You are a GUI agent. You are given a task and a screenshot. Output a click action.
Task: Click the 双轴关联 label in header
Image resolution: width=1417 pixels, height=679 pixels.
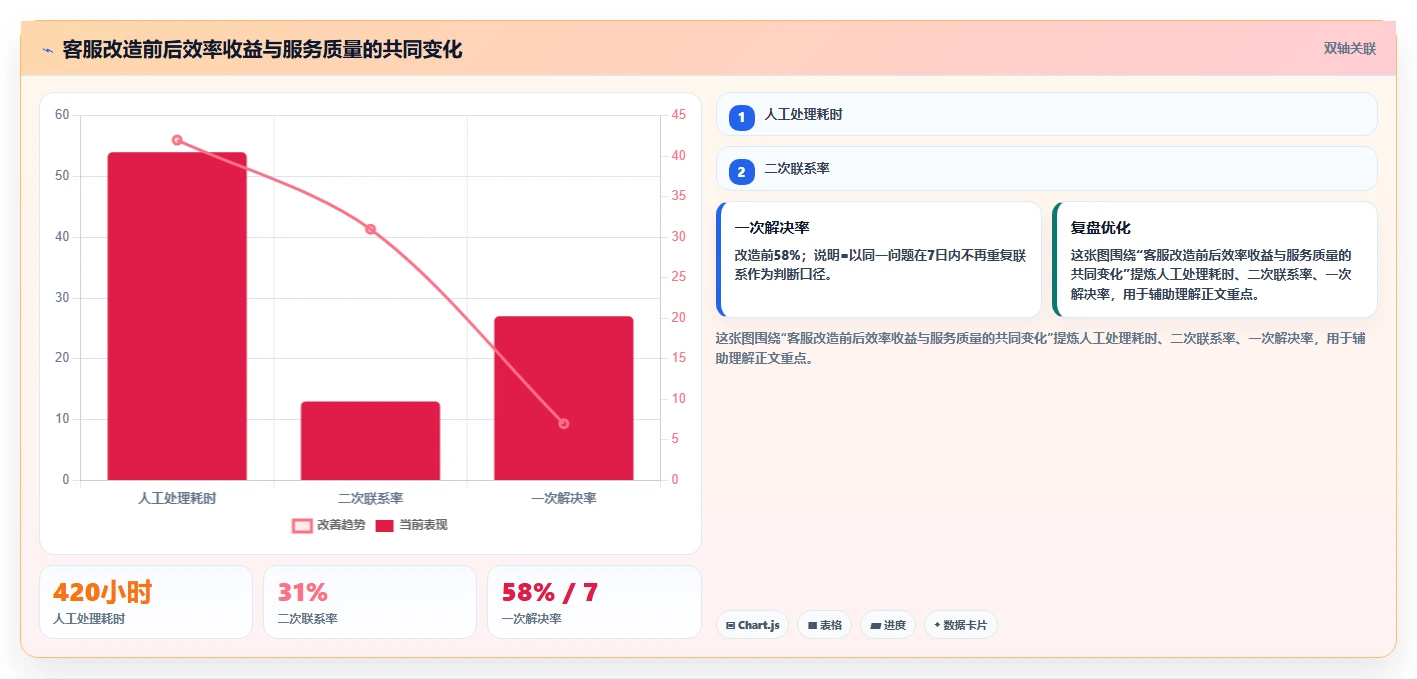tap(1350, 49)
